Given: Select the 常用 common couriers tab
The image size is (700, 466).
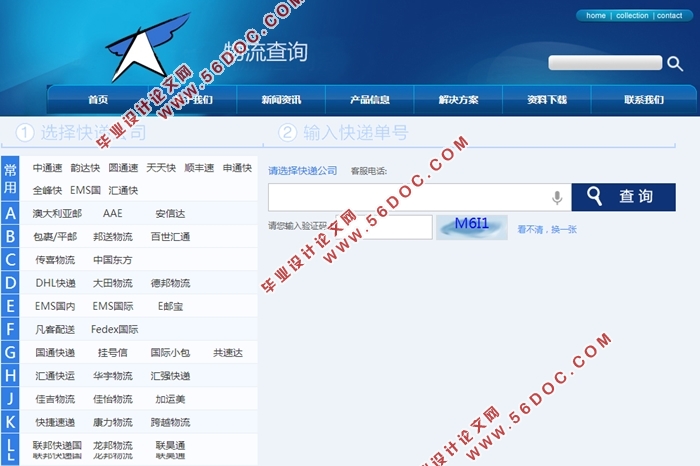Looking at the screenshot, I should coord(10,178).
